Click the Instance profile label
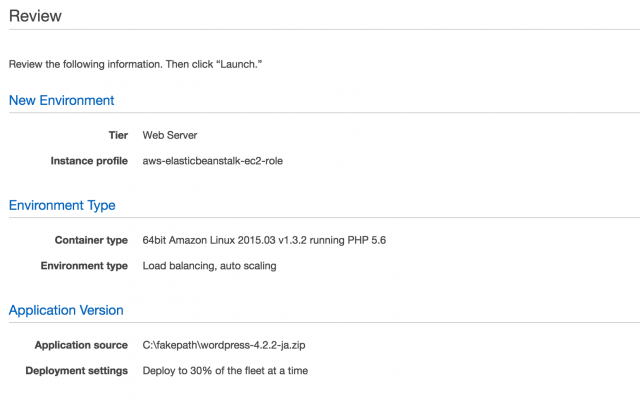The height and width of the screenshot is (399, 640). (x=89, y=161)
